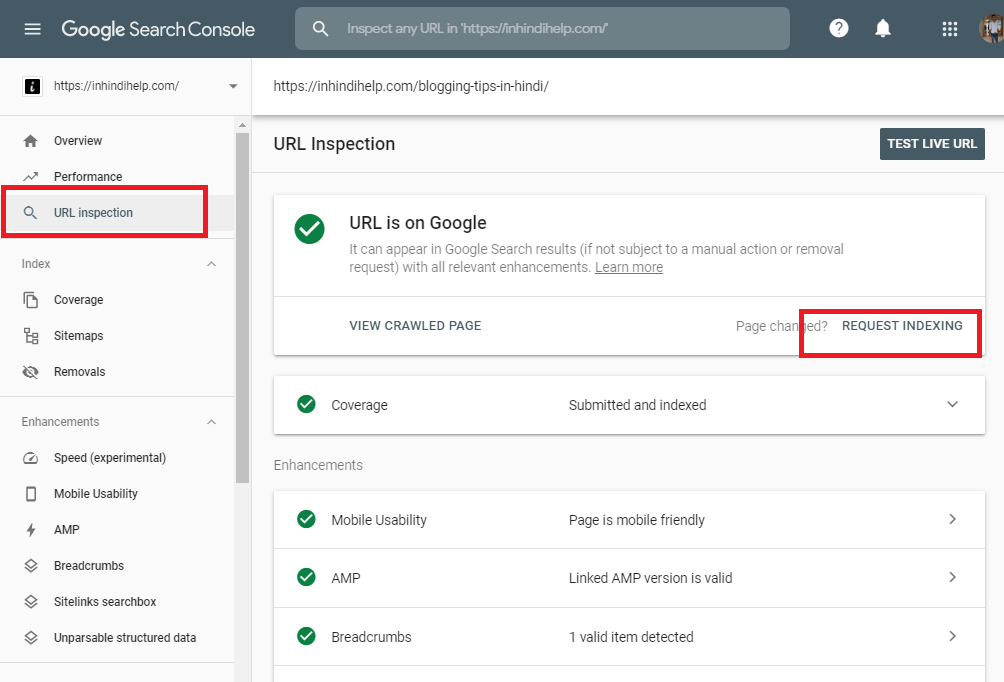Open Removals in sidebar
This screenshot has height=682, width=1004.
(x=79, y=371)
